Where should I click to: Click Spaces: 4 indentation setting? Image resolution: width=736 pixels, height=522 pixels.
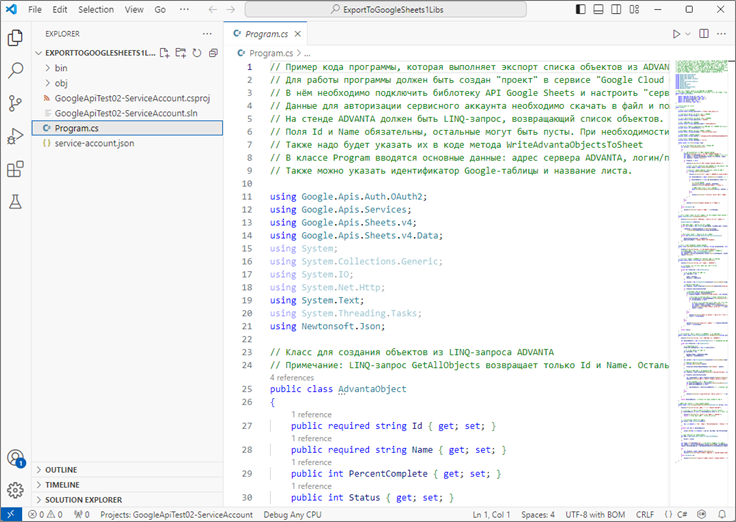(538, 514)
